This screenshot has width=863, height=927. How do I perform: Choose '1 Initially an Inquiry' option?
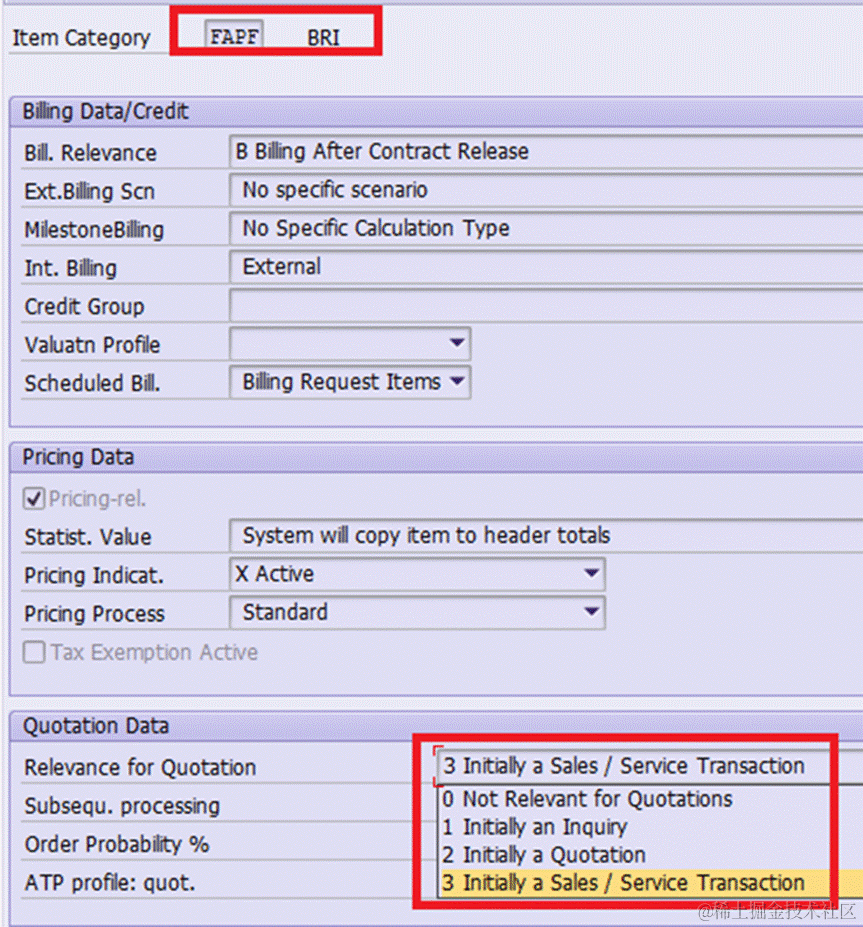click(650, 827)
